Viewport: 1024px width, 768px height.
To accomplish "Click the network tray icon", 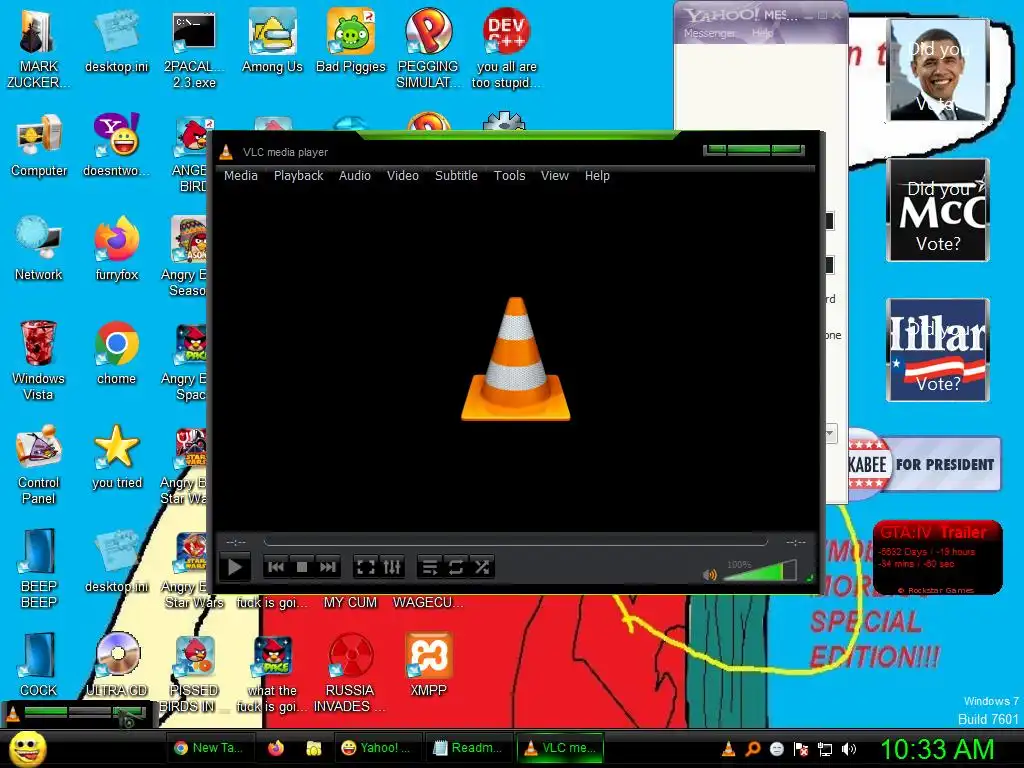I will (x=825, y=749).
